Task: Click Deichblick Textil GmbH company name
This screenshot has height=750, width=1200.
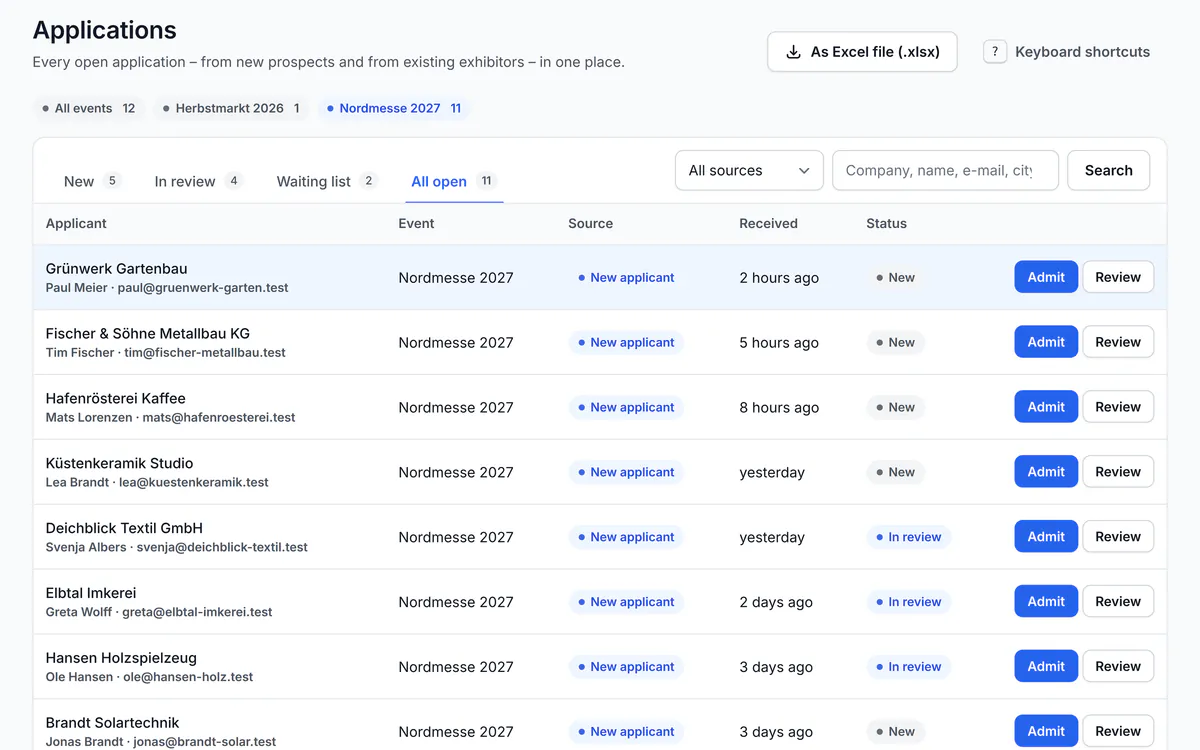Action: 124,529
